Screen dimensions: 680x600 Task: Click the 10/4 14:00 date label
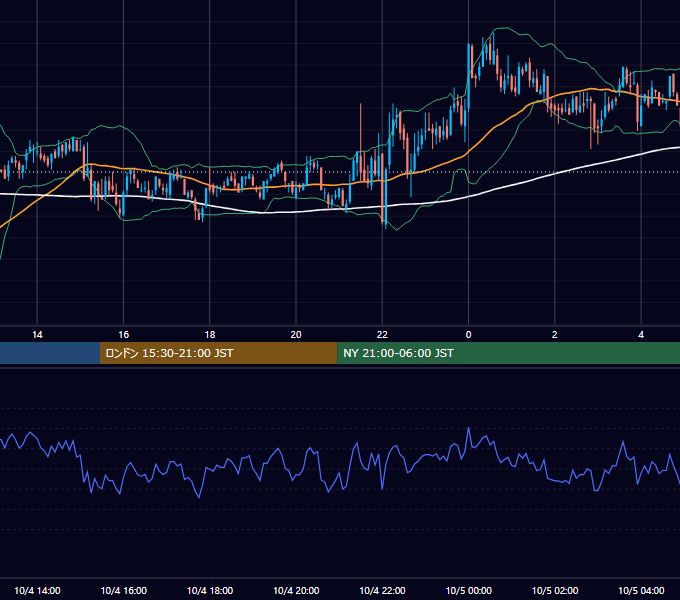click(37, 590)
